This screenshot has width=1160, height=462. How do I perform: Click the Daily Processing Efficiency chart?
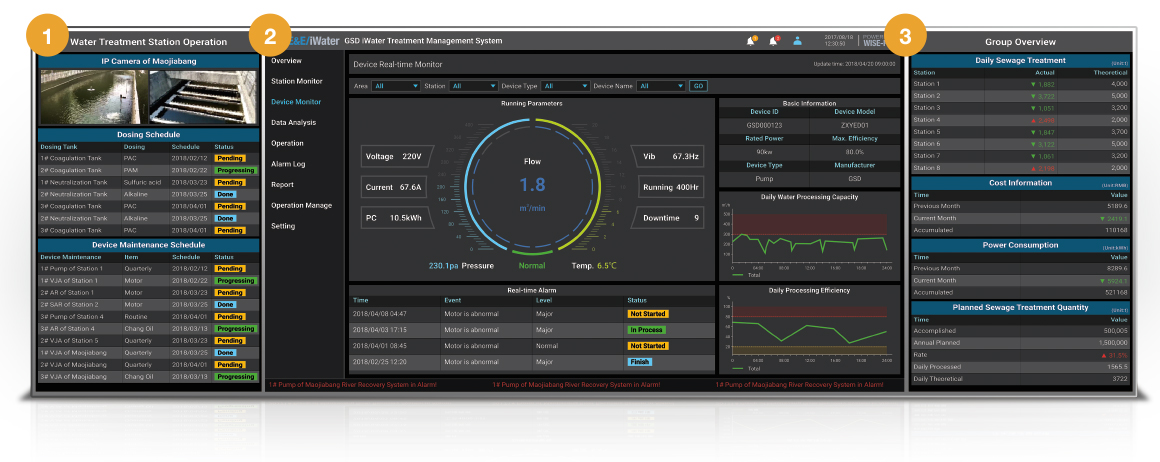click(x=809, y=328)
